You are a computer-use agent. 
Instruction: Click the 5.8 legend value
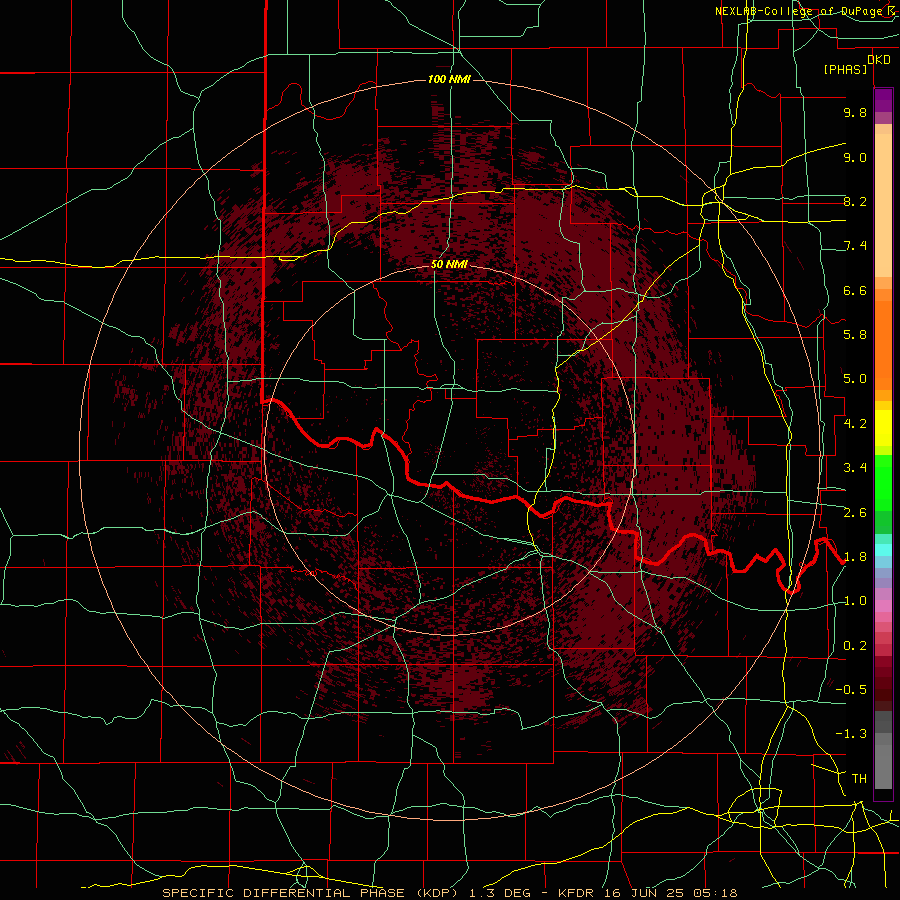point(855,335)
